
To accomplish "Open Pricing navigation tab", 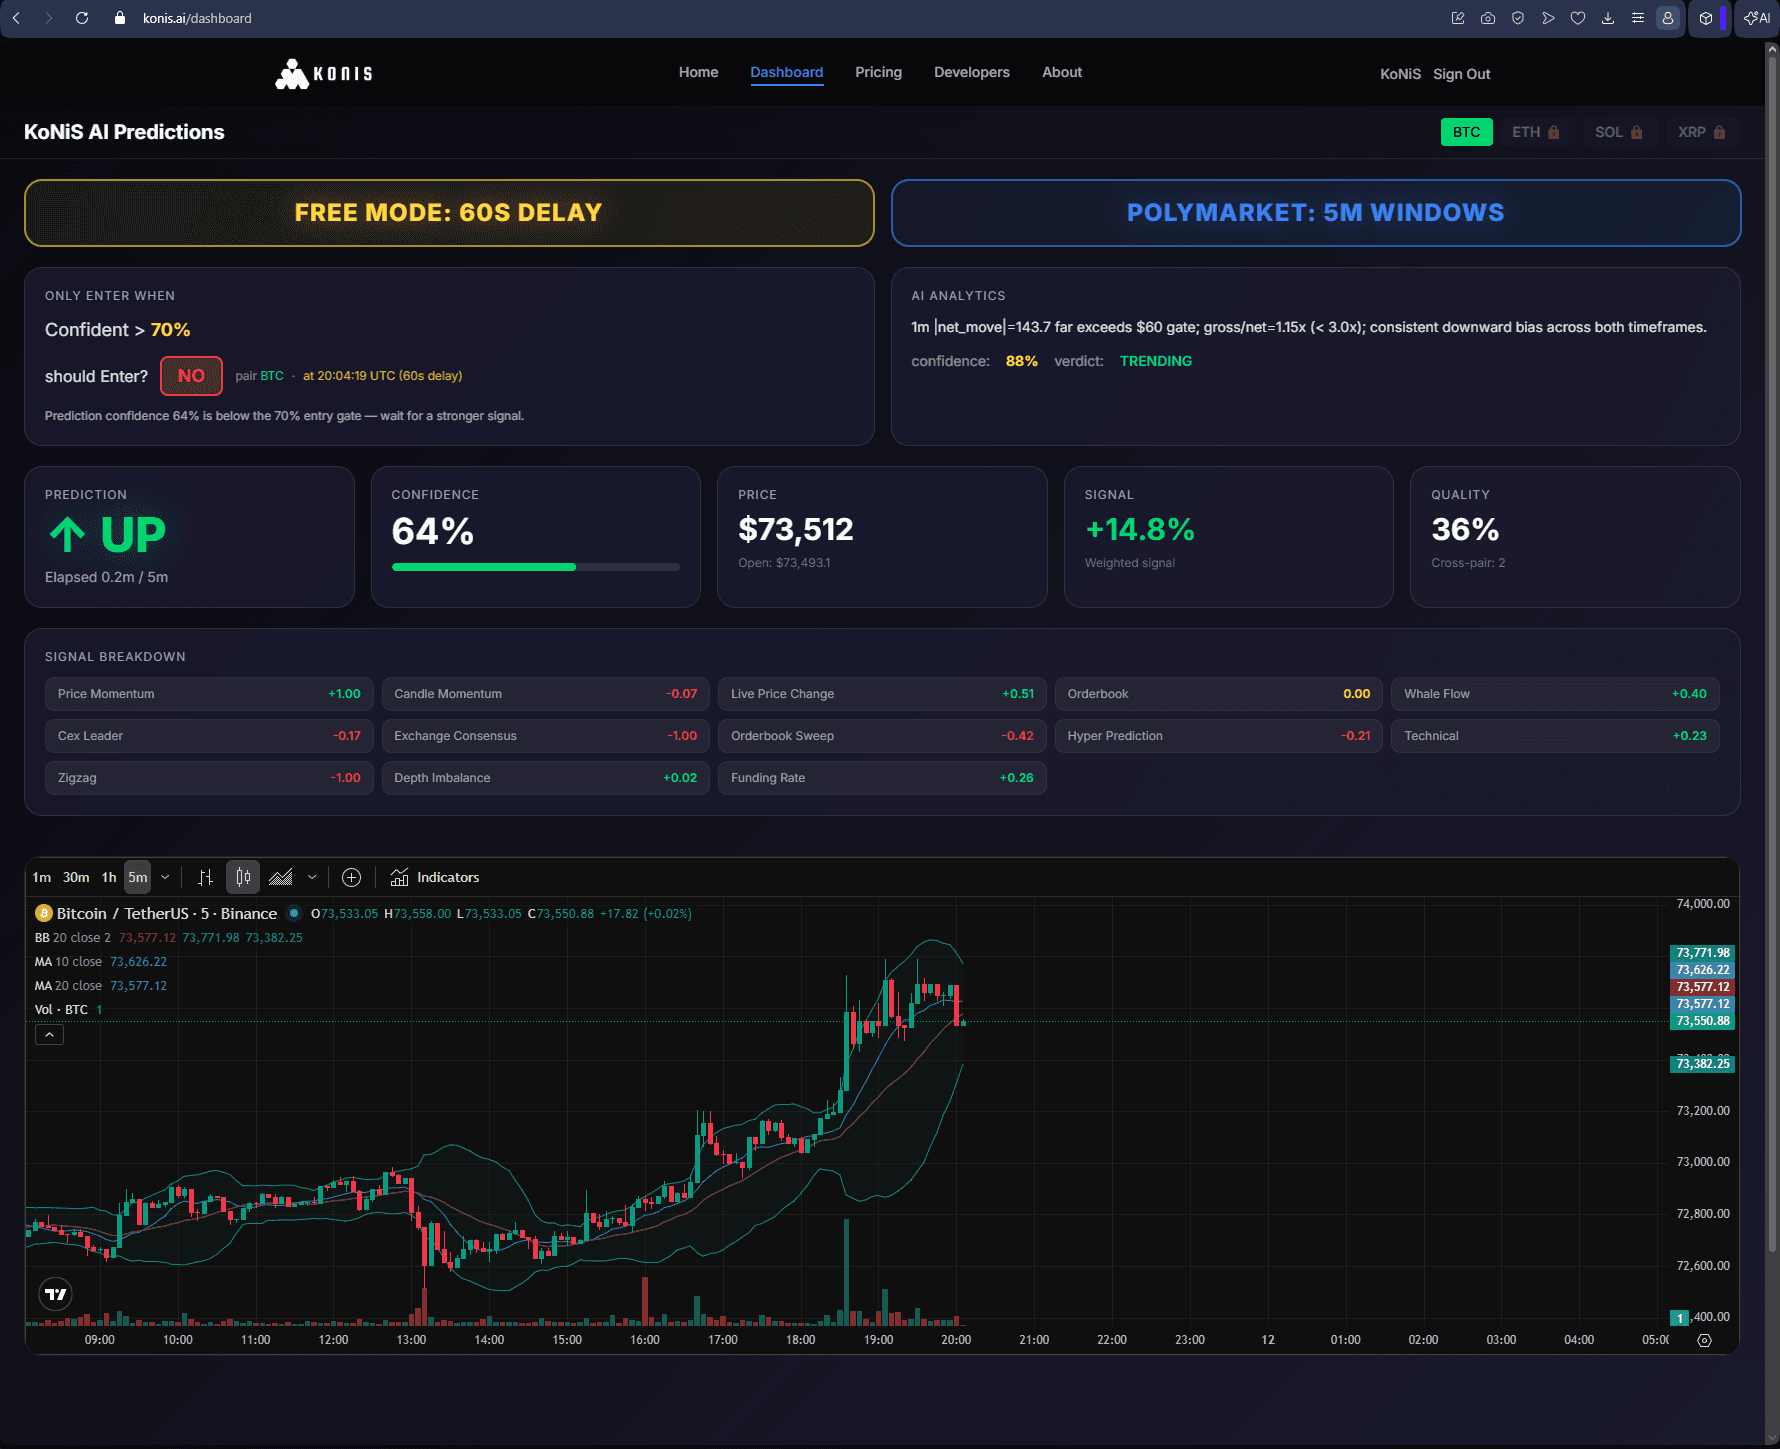I will point(878,72).
